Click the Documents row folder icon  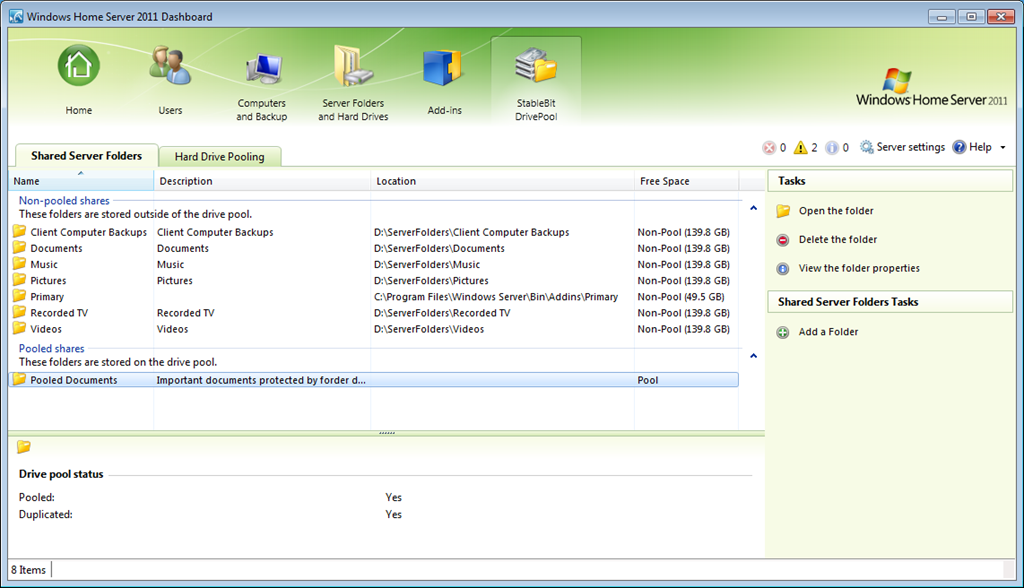[x=20, y=248]
